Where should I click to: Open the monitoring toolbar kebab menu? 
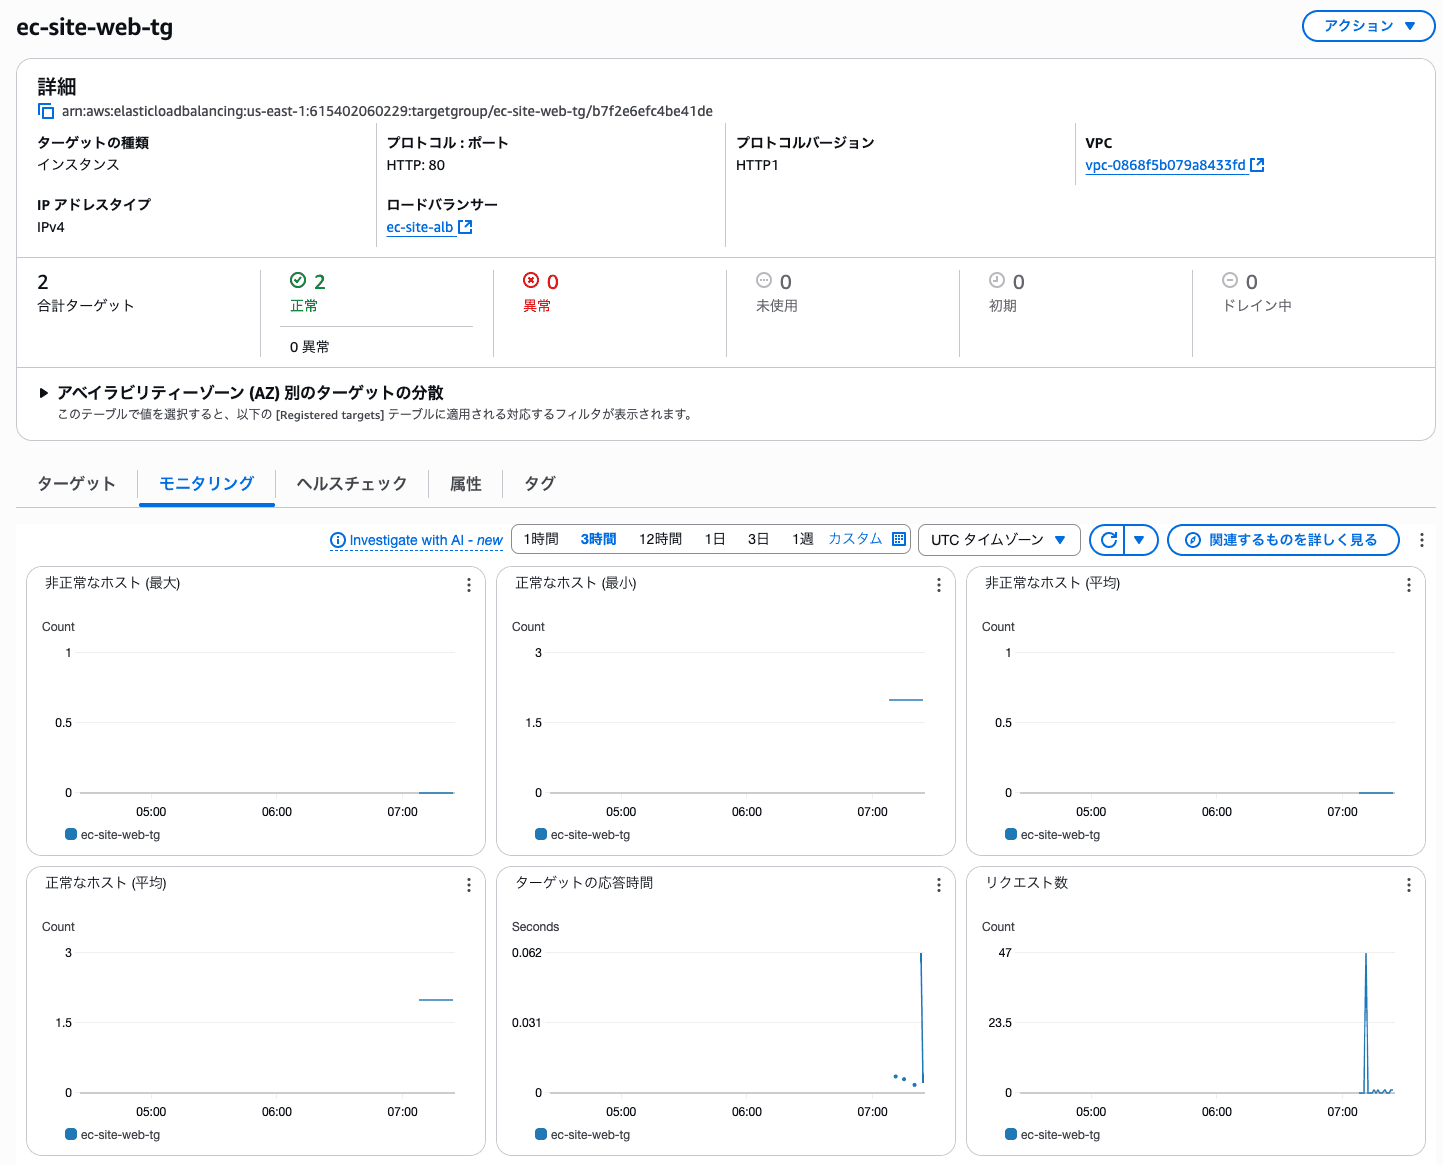[1421, 540]
